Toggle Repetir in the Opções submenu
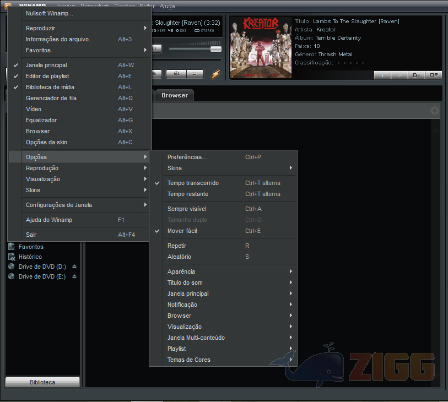 (x=224, y=246)
